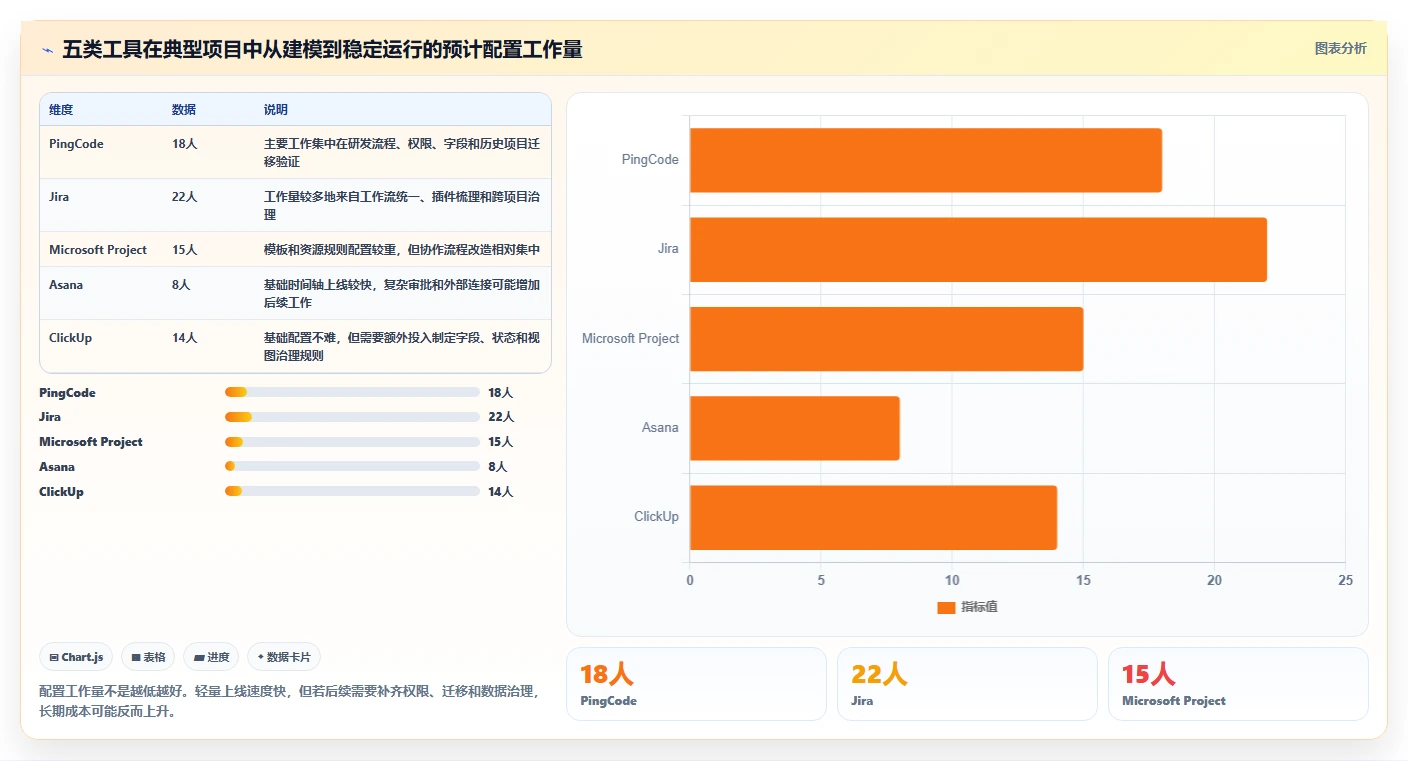
Task: Click the PingCode cell in the table
Action: click(76, 144)
